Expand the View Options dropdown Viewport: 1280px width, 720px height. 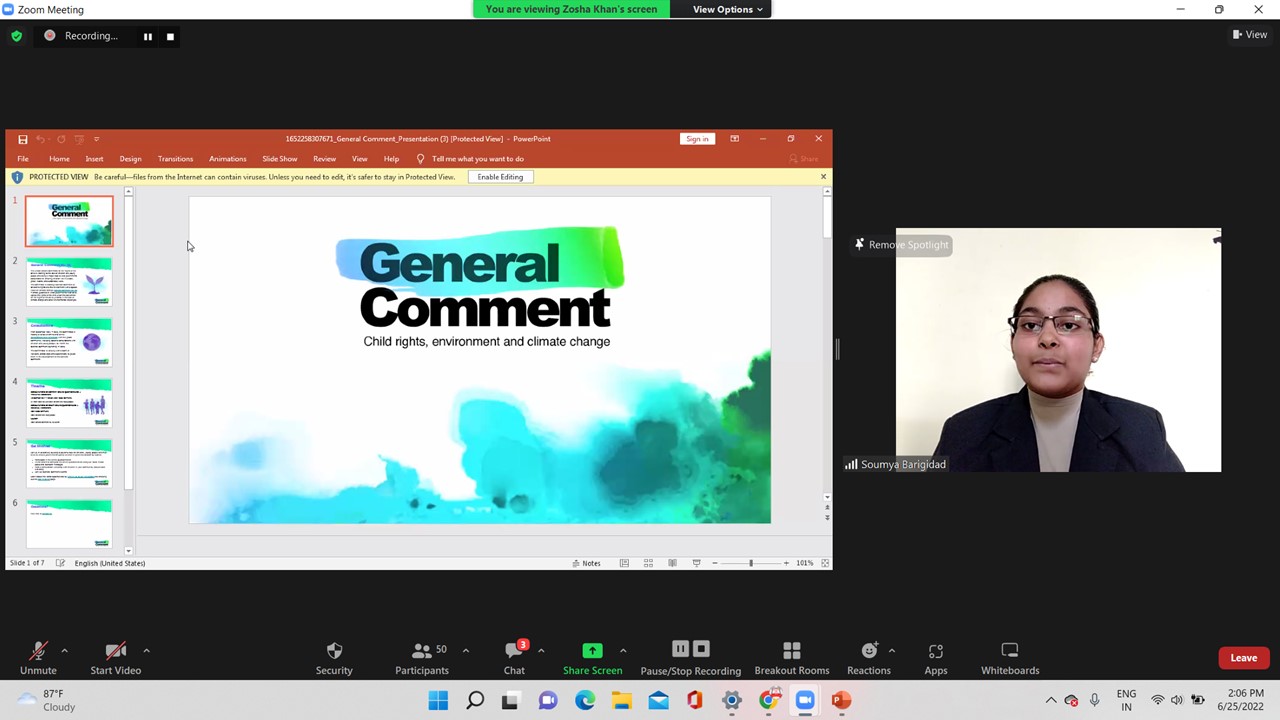[728, 10]
